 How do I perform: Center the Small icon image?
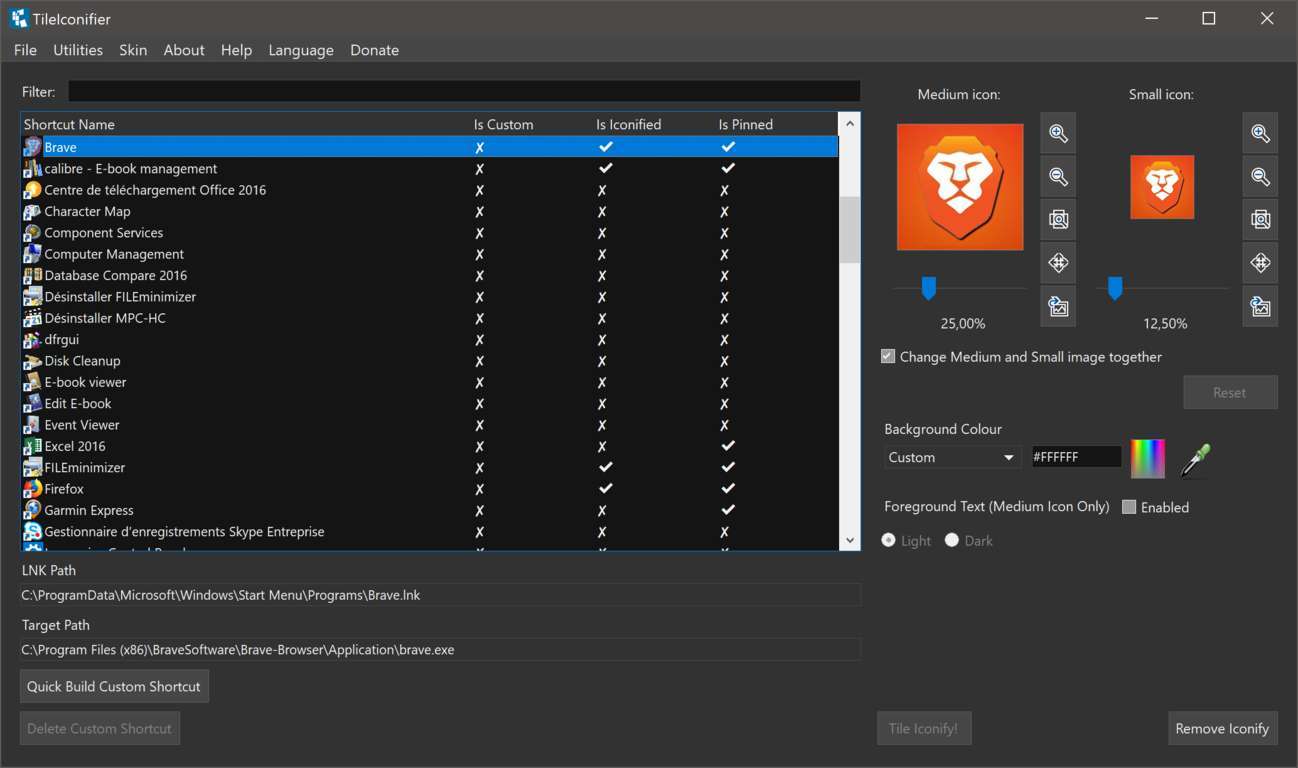click(x=1260, y=263)
